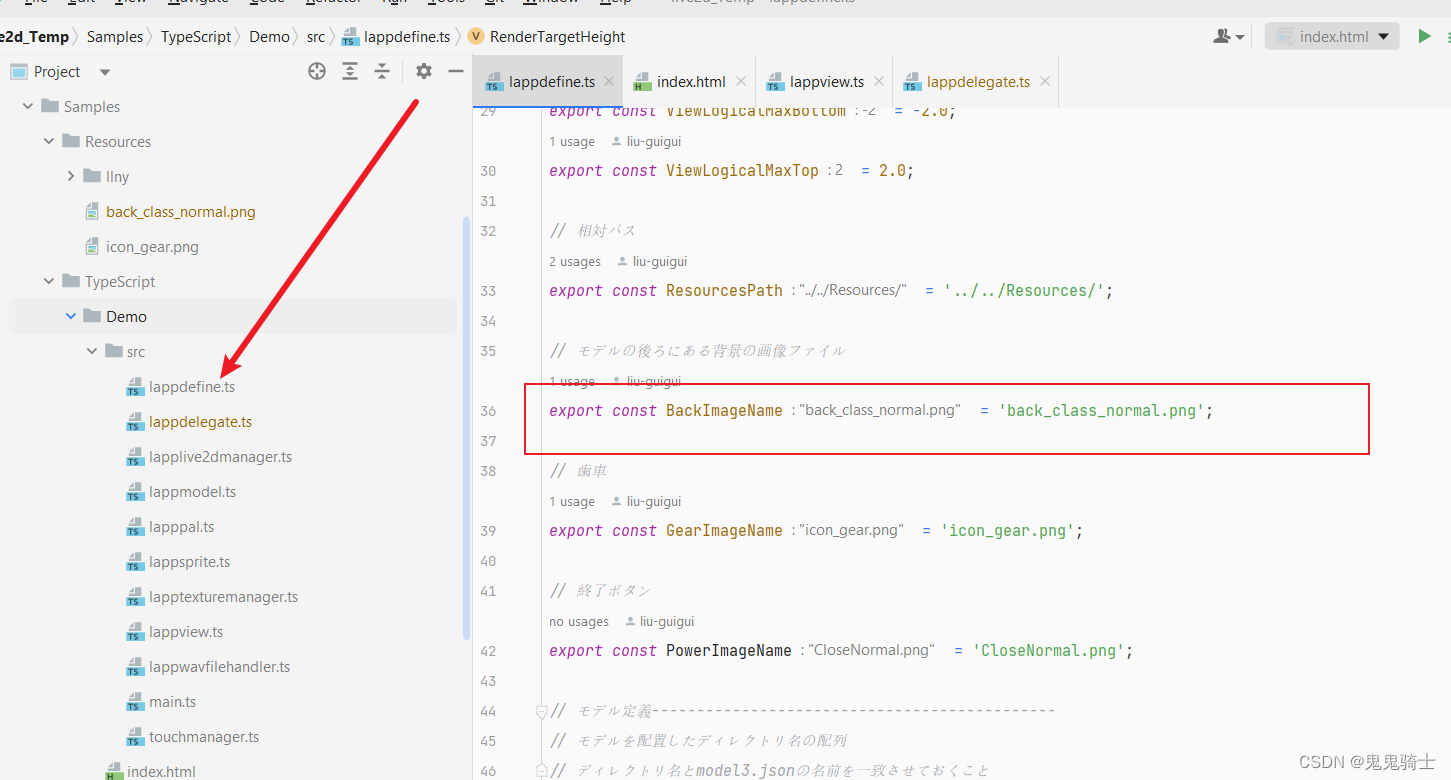
Task: Open lapppal.ts in the project tree
Action: tap(181, 527)
